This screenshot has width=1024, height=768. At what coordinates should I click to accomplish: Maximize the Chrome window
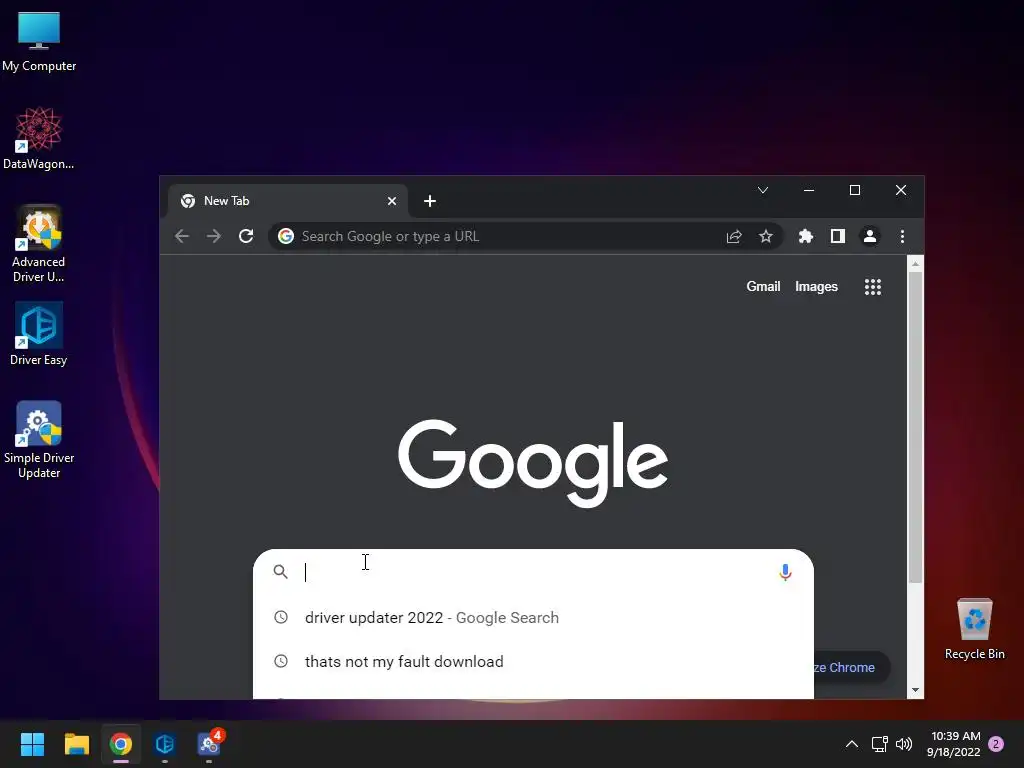(855, 190)
